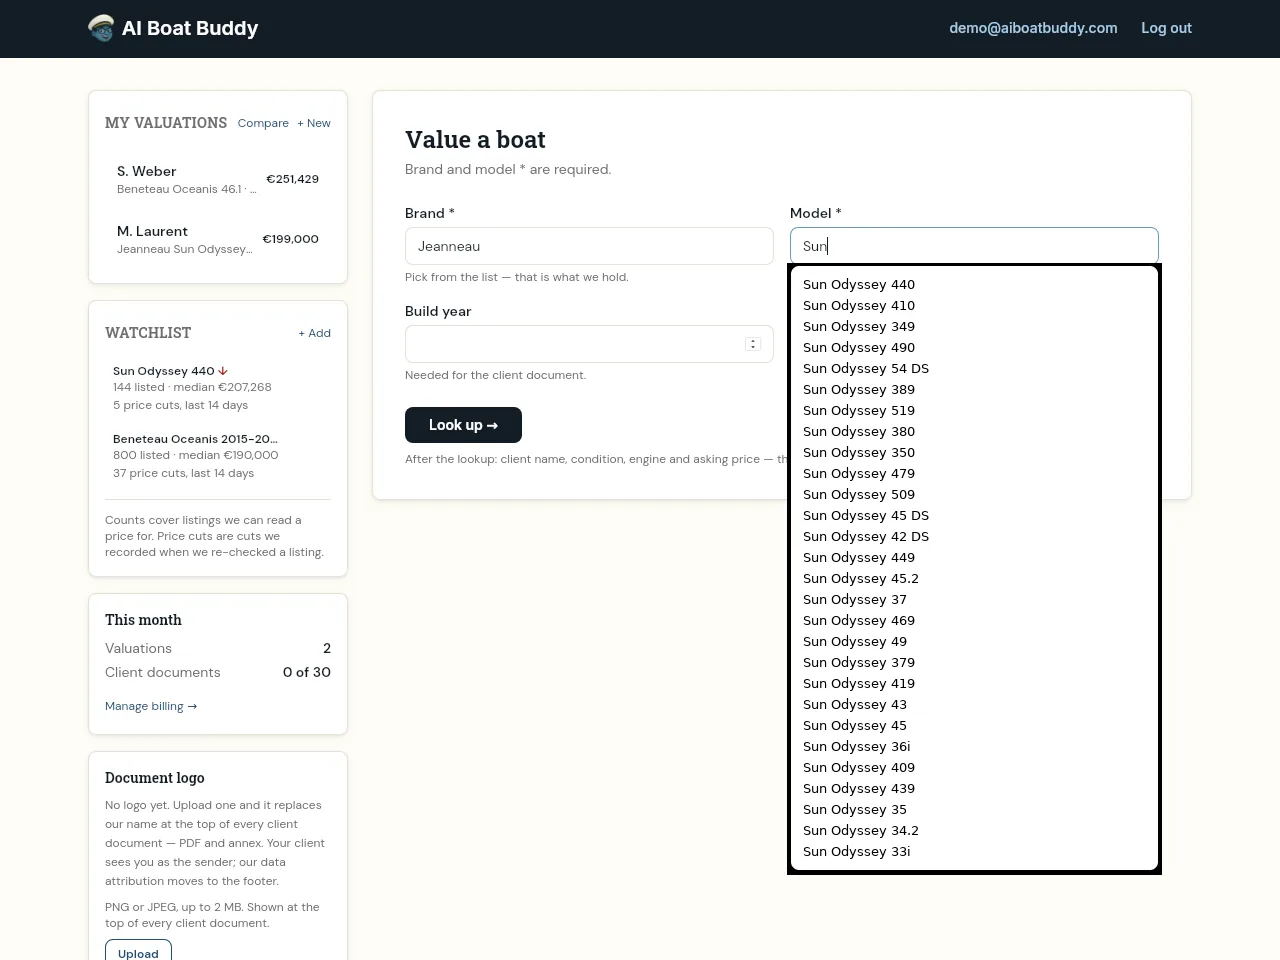Select Sun Odyssey 410 from model list

(974, 305)
